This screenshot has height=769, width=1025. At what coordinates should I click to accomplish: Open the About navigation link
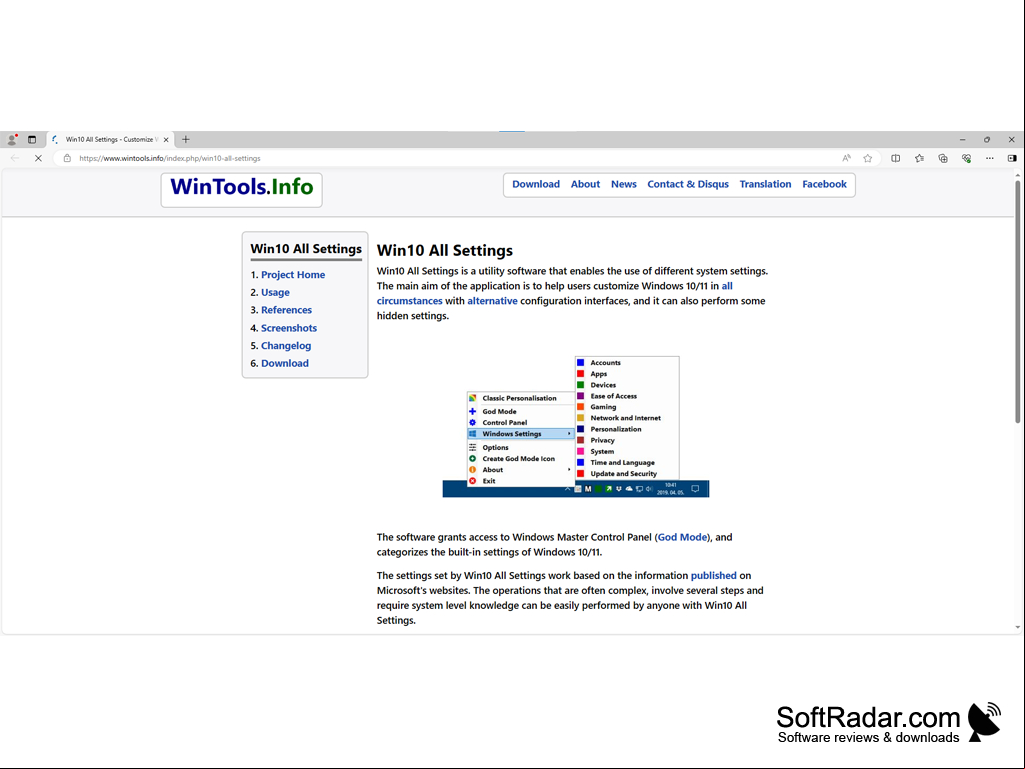pos(585,184)
